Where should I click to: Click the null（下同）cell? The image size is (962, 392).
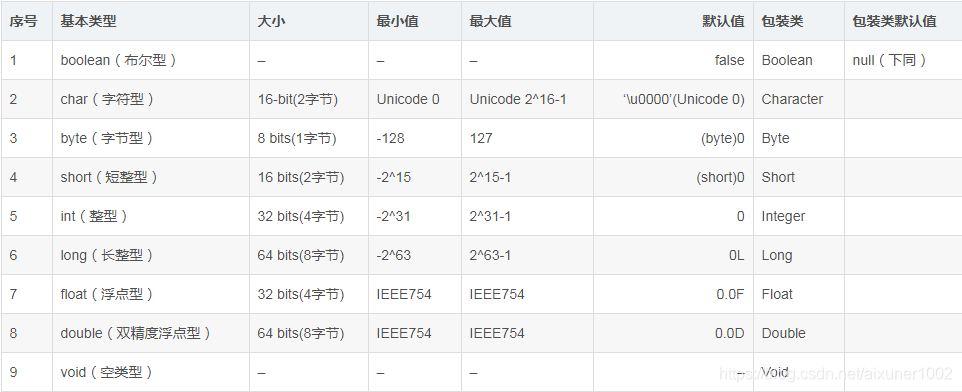click(x=903, y=60)
